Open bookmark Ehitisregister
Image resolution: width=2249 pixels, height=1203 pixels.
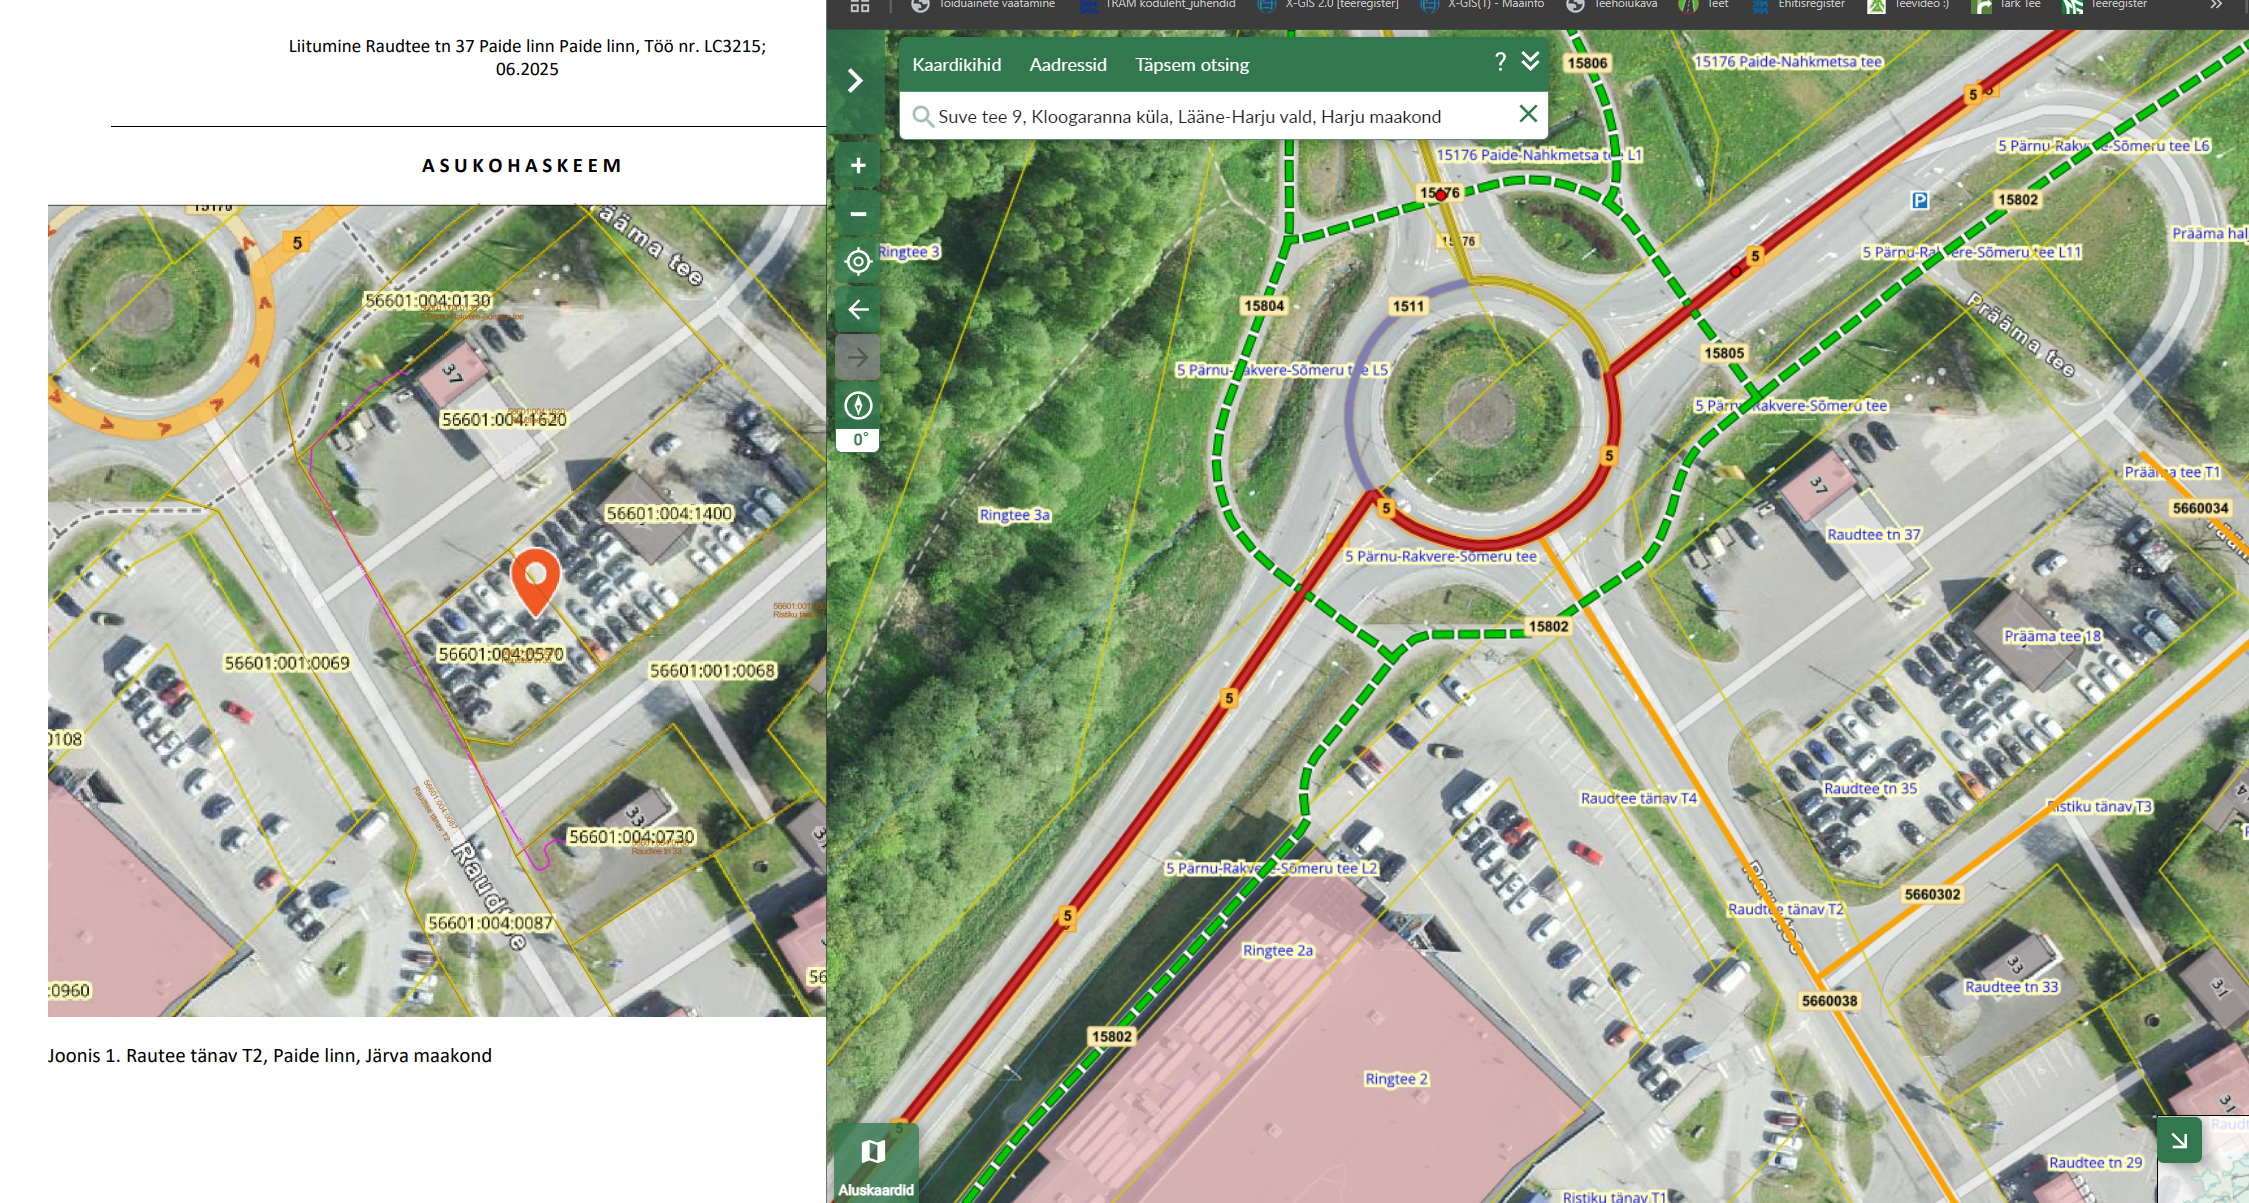1799,5
